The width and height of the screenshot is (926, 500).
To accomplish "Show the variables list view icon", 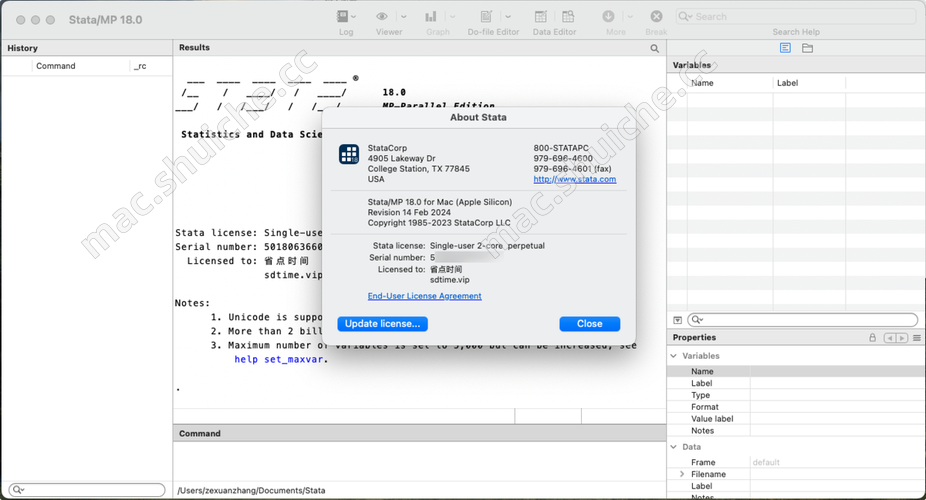I will (x=786, y=48).
